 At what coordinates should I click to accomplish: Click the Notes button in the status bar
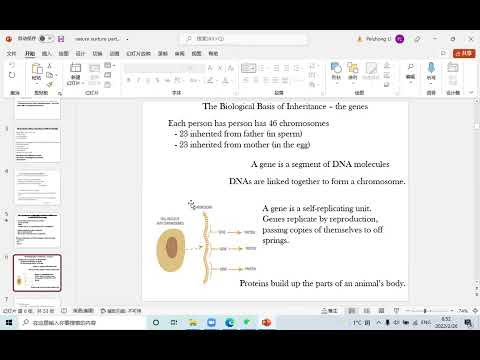click(x=329, y=311)
